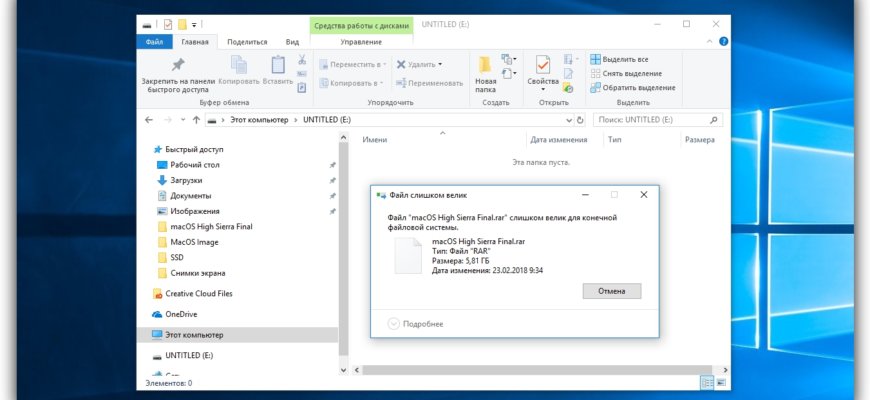Select Быстрый доступ in the navigation pane
The height and width of the screenshot is (400, 870).
(x=189, y=149)
